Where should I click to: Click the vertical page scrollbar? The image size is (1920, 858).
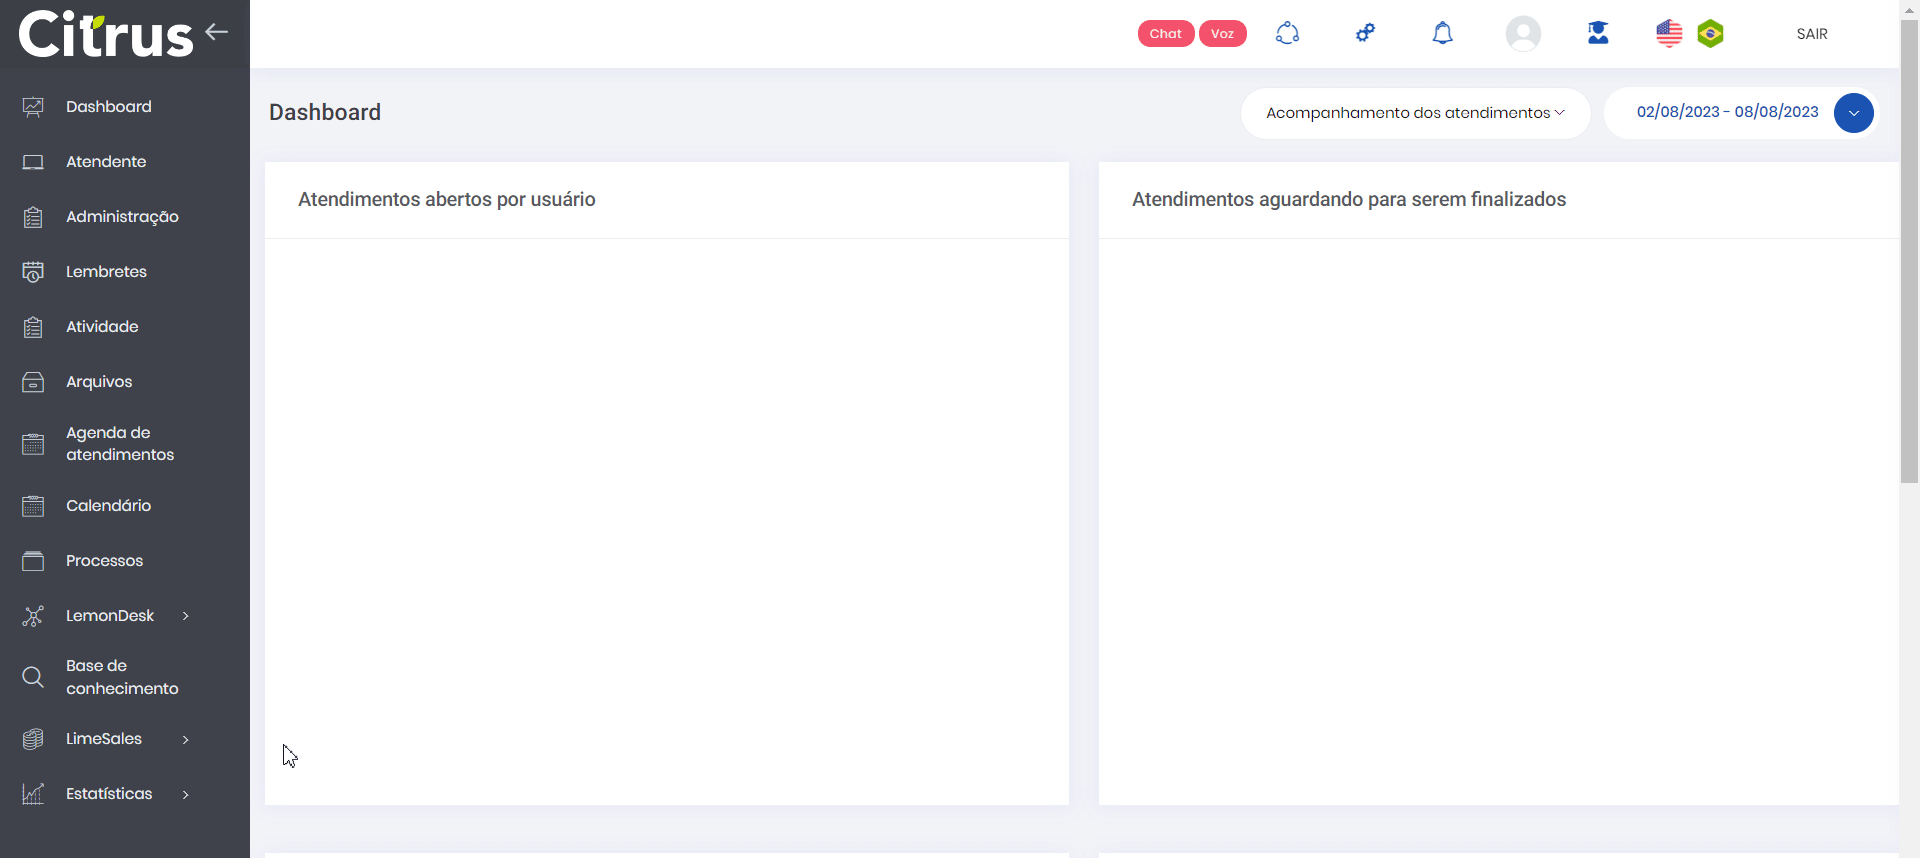(x=1909, y=250)
